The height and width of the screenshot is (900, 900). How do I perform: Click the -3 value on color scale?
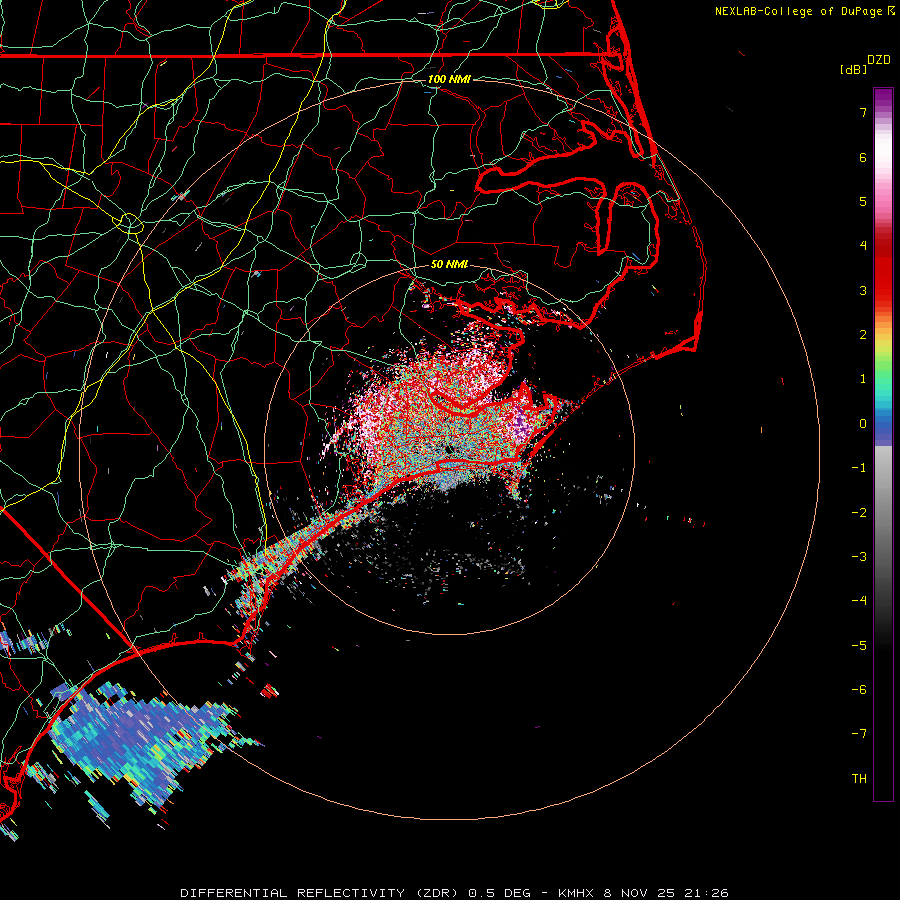click(859, 556)
